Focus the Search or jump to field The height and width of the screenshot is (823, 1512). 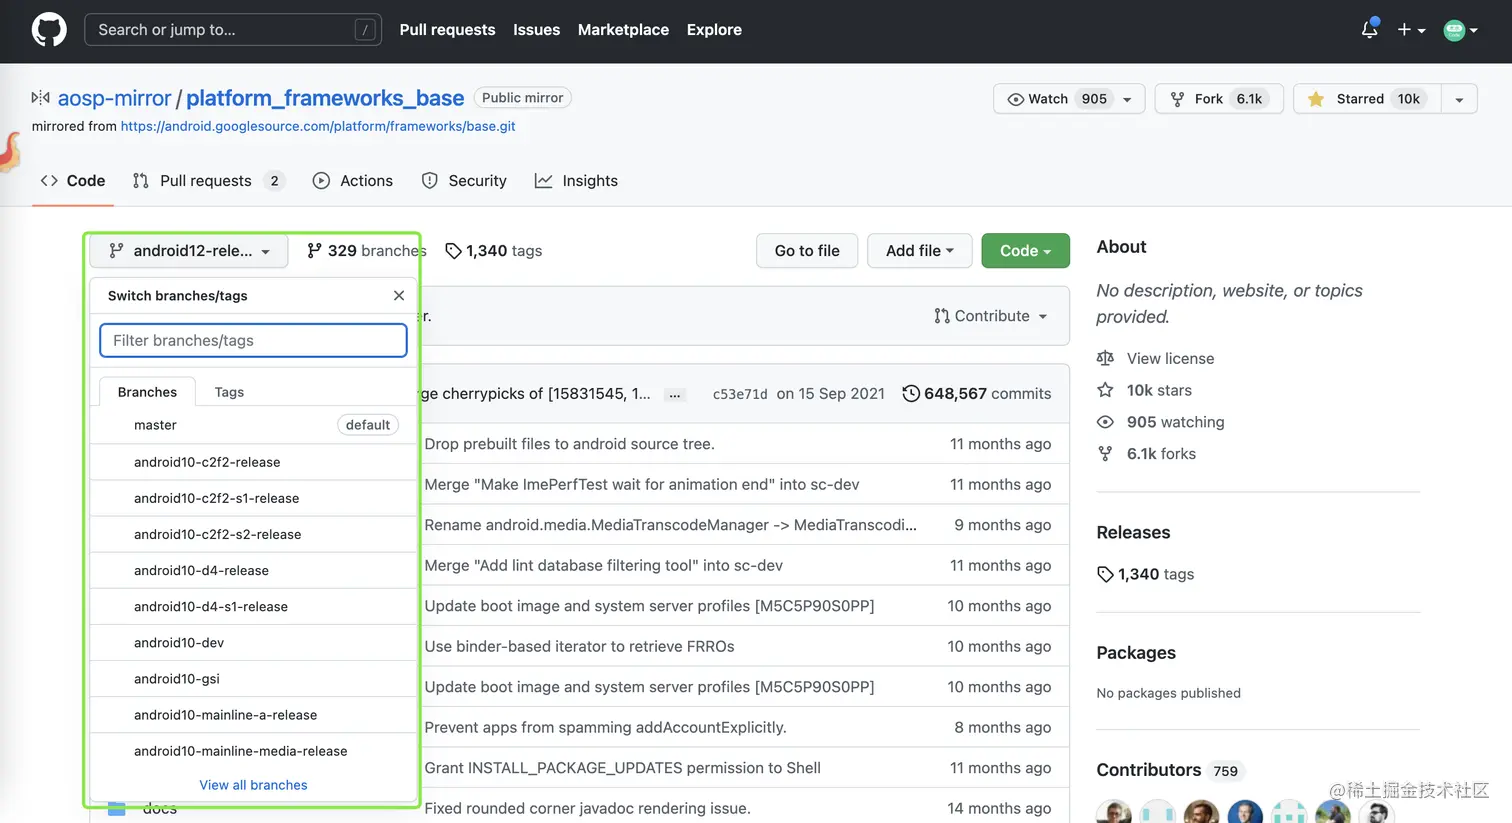(233, 30)
